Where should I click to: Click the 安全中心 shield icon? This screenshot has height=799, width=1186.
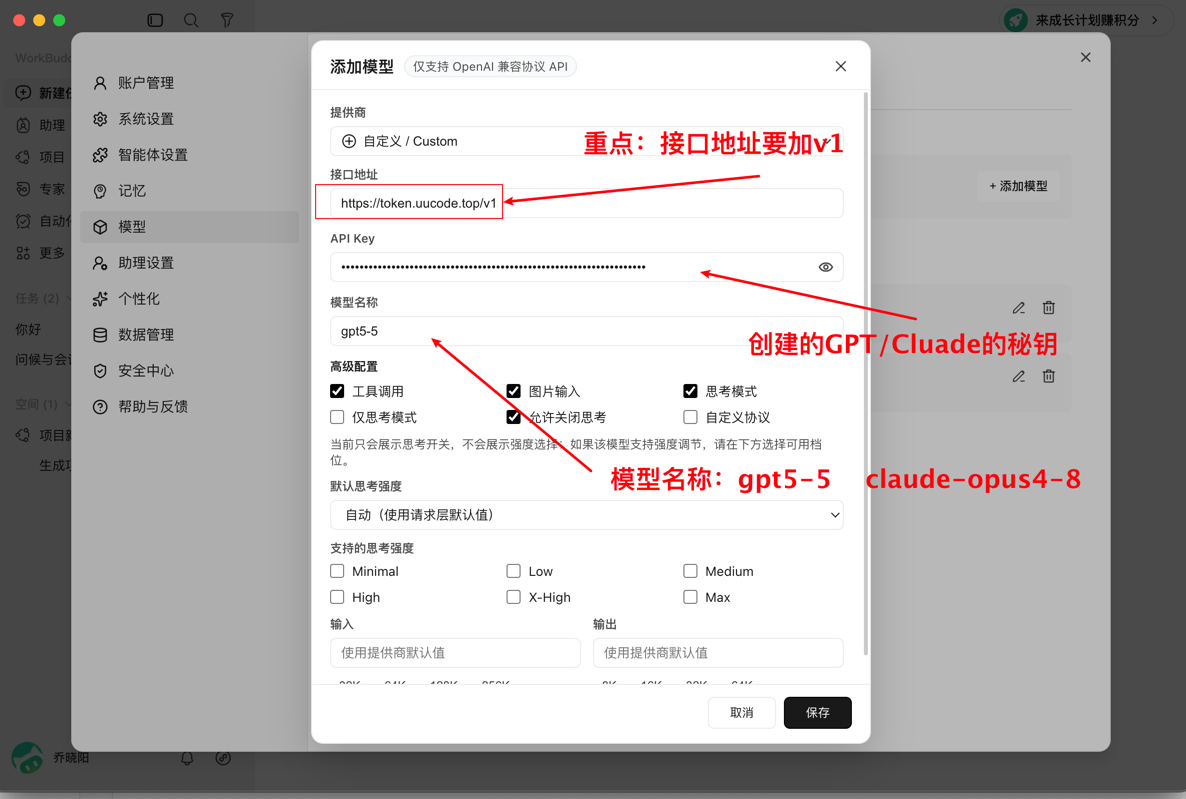click(x=100, y=371)
